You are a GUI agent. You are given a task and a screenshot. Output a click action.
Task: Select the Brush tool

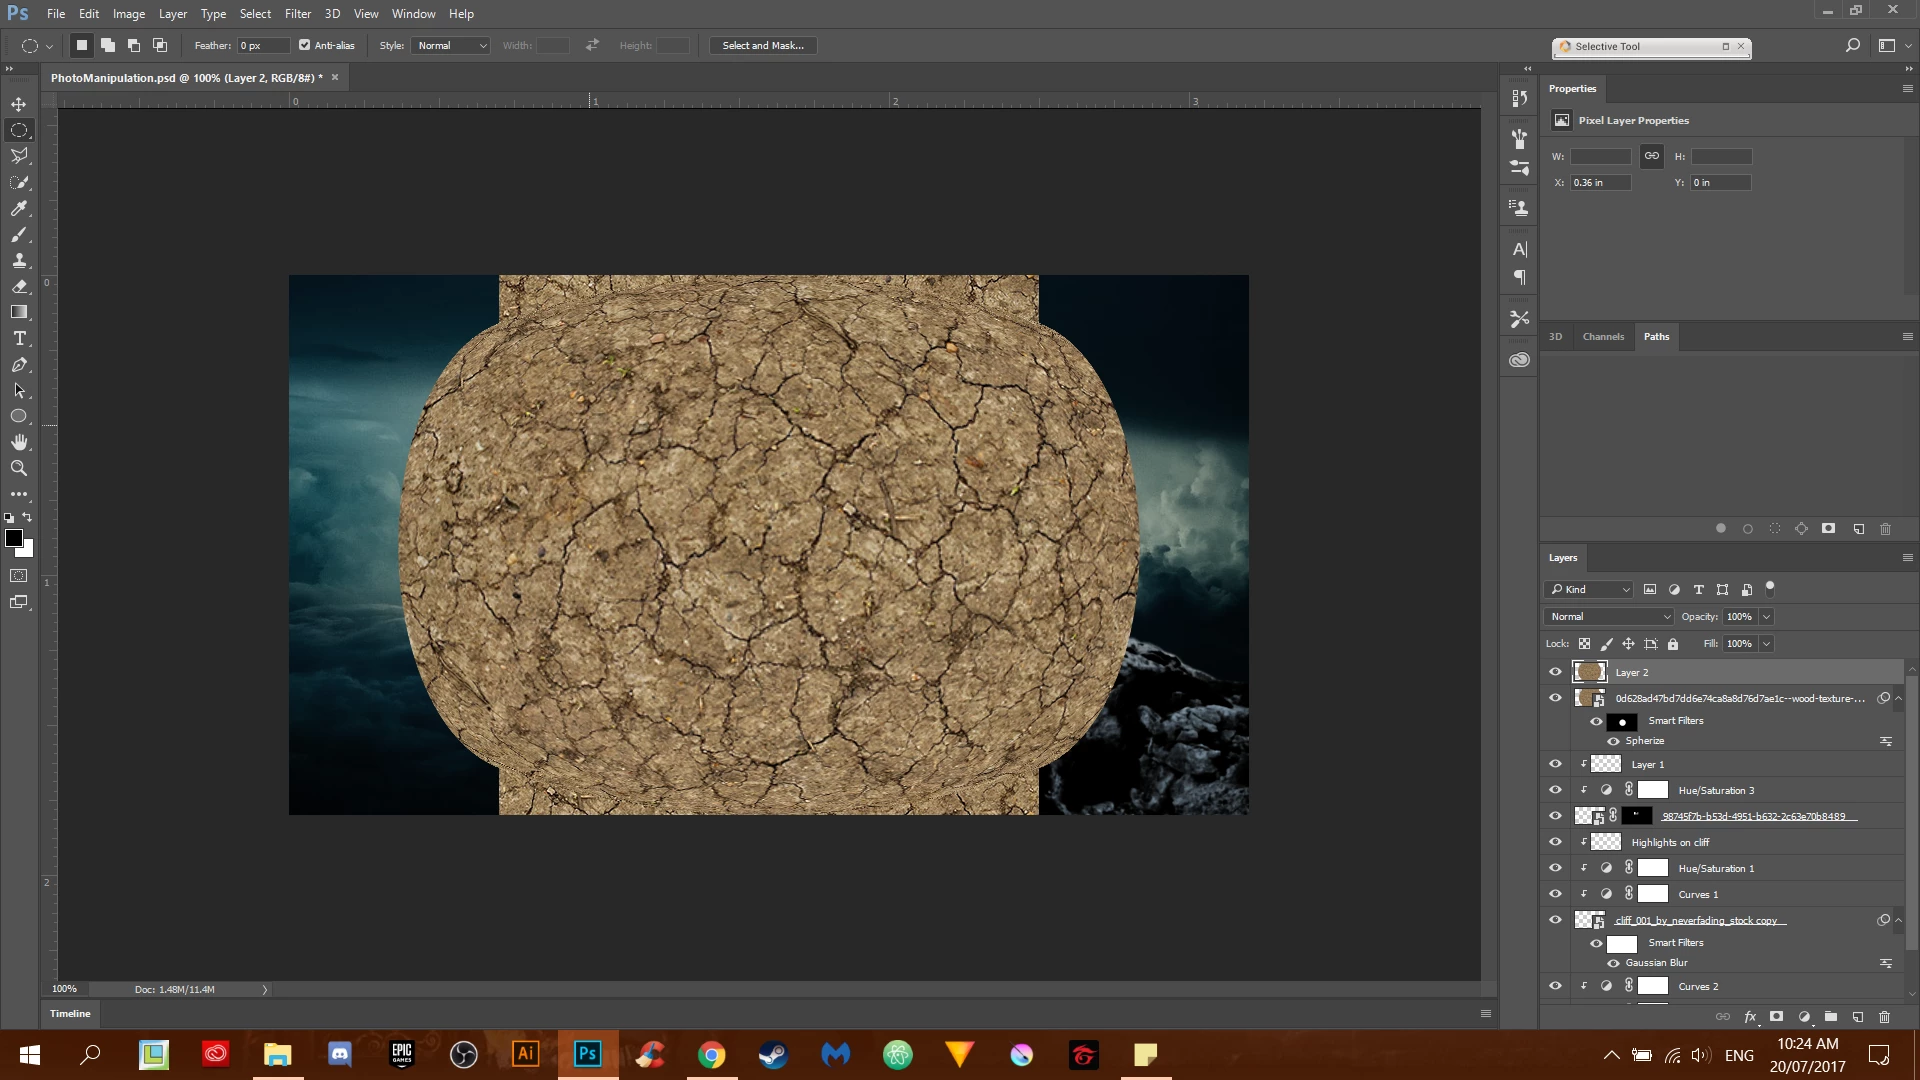click(x=19, y=234)
